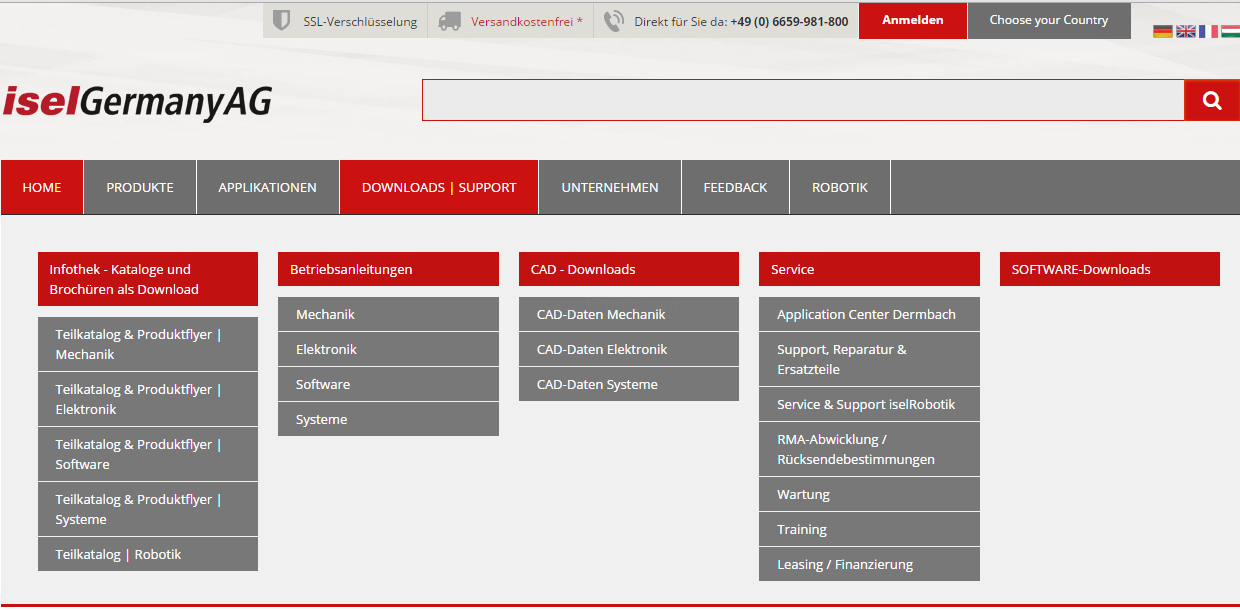Open the ROBOTIK menu item
This screenshot has height=610, width=1240.
tap(839, 187)
